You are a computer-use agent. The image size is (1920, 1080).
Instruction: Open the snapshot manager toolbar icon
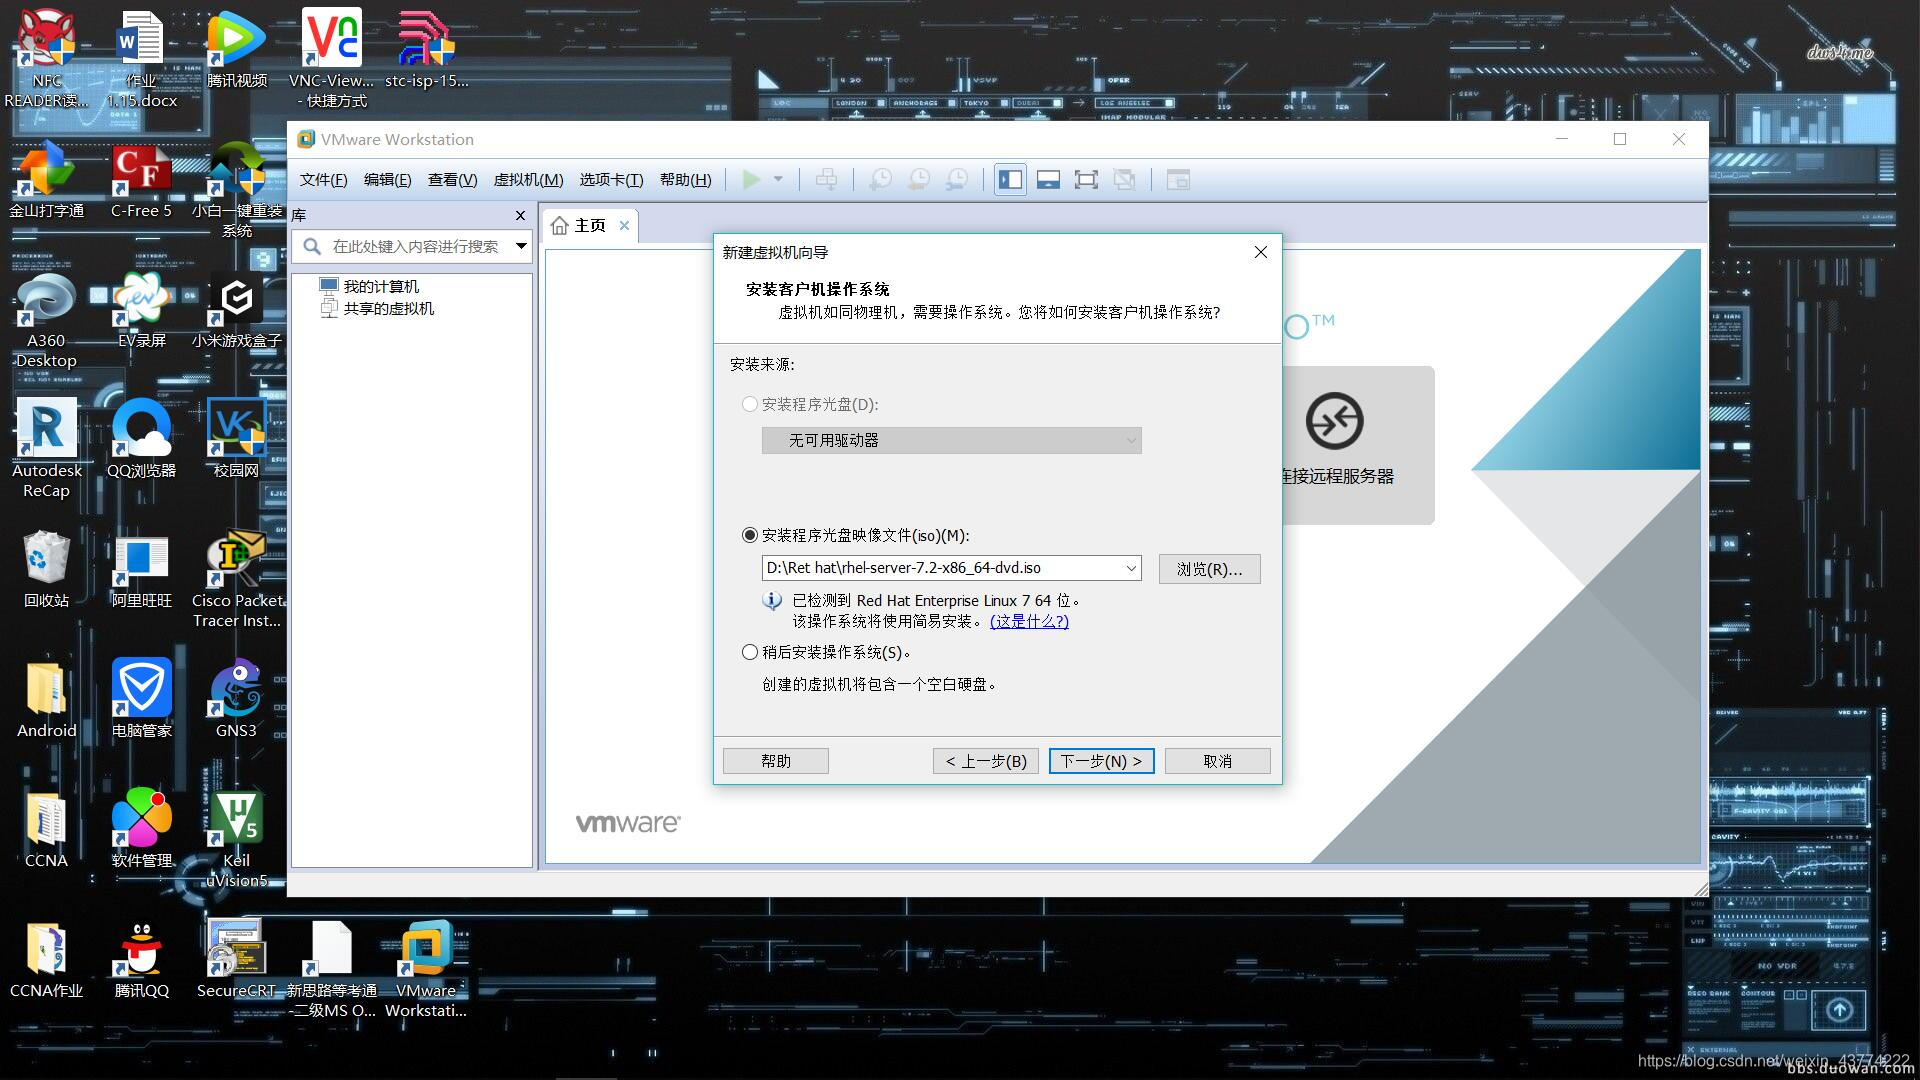click(x=957, y=180)
